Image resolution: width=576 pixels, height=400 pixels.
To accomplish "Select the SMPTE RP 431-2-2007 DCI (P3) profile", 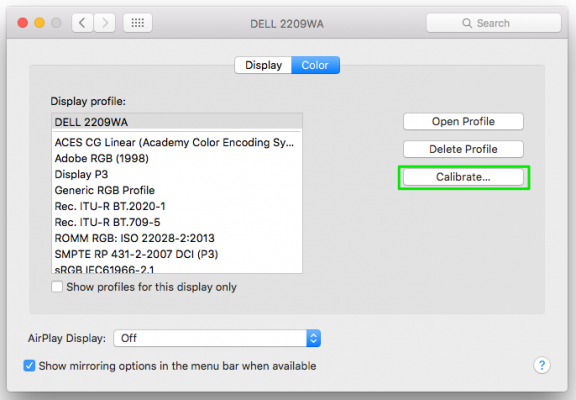I will coord(177,254).
